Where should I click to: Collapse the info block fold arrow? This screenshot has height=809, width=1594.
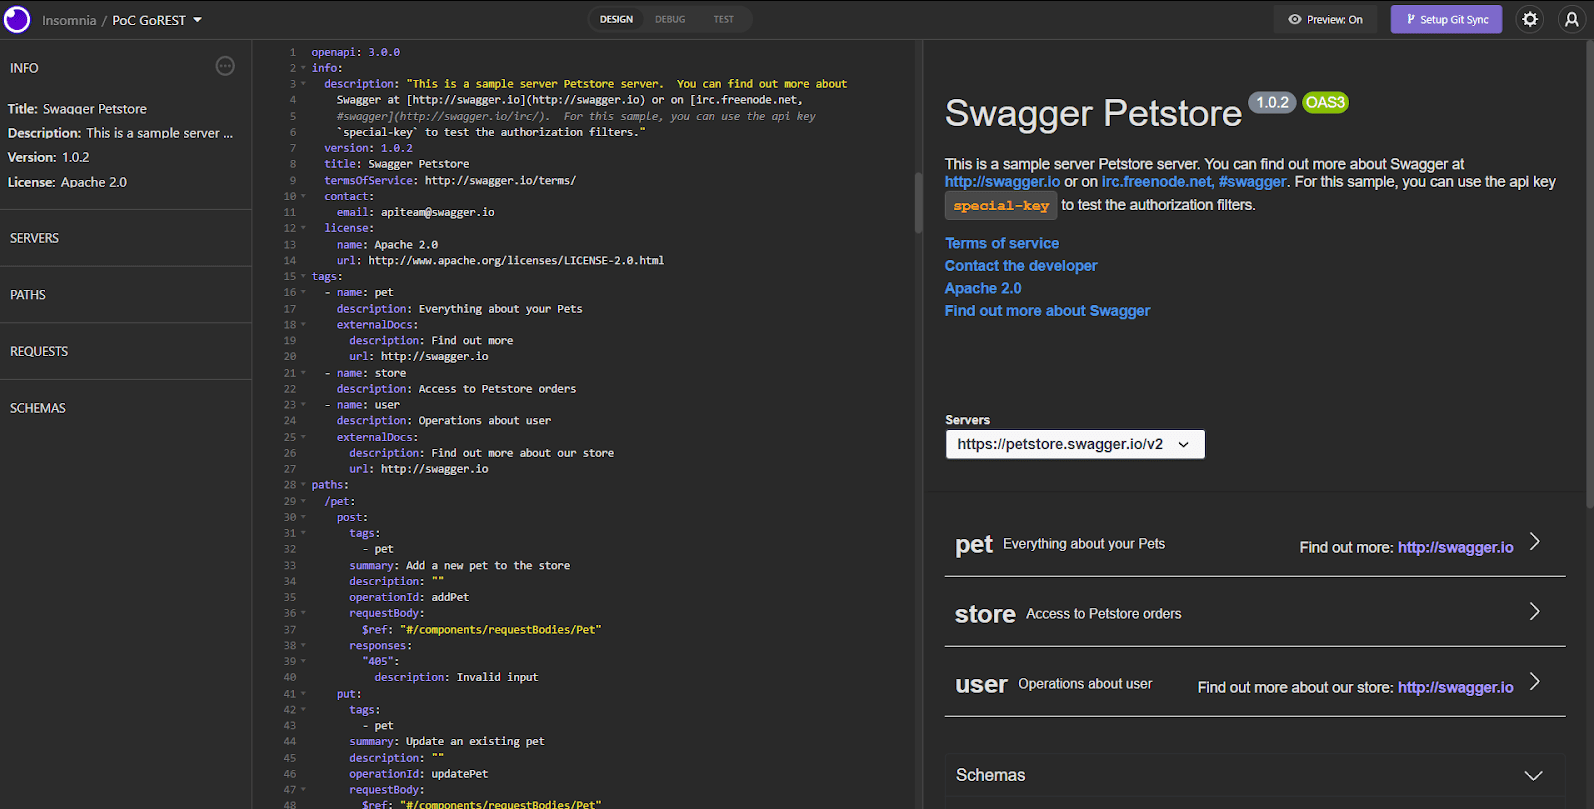pos(303,68)
